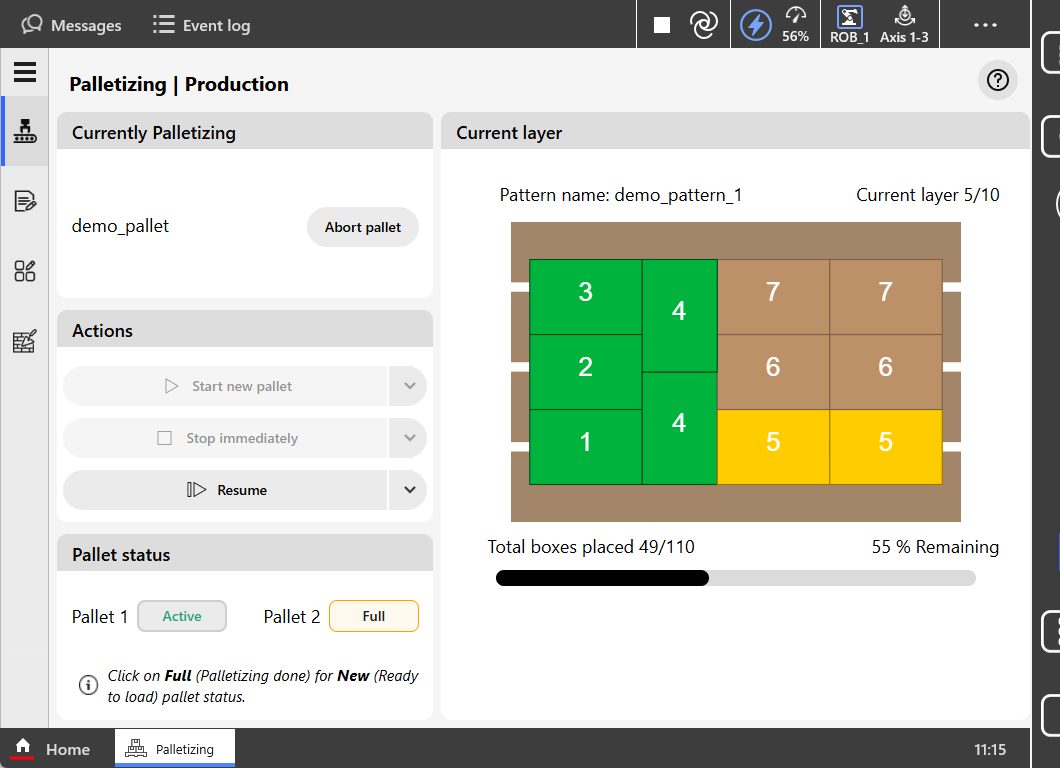This screenshot has height=768, width=1060.
Task: Expand the Stop immediately dropdown
Action: coord(408,438)
